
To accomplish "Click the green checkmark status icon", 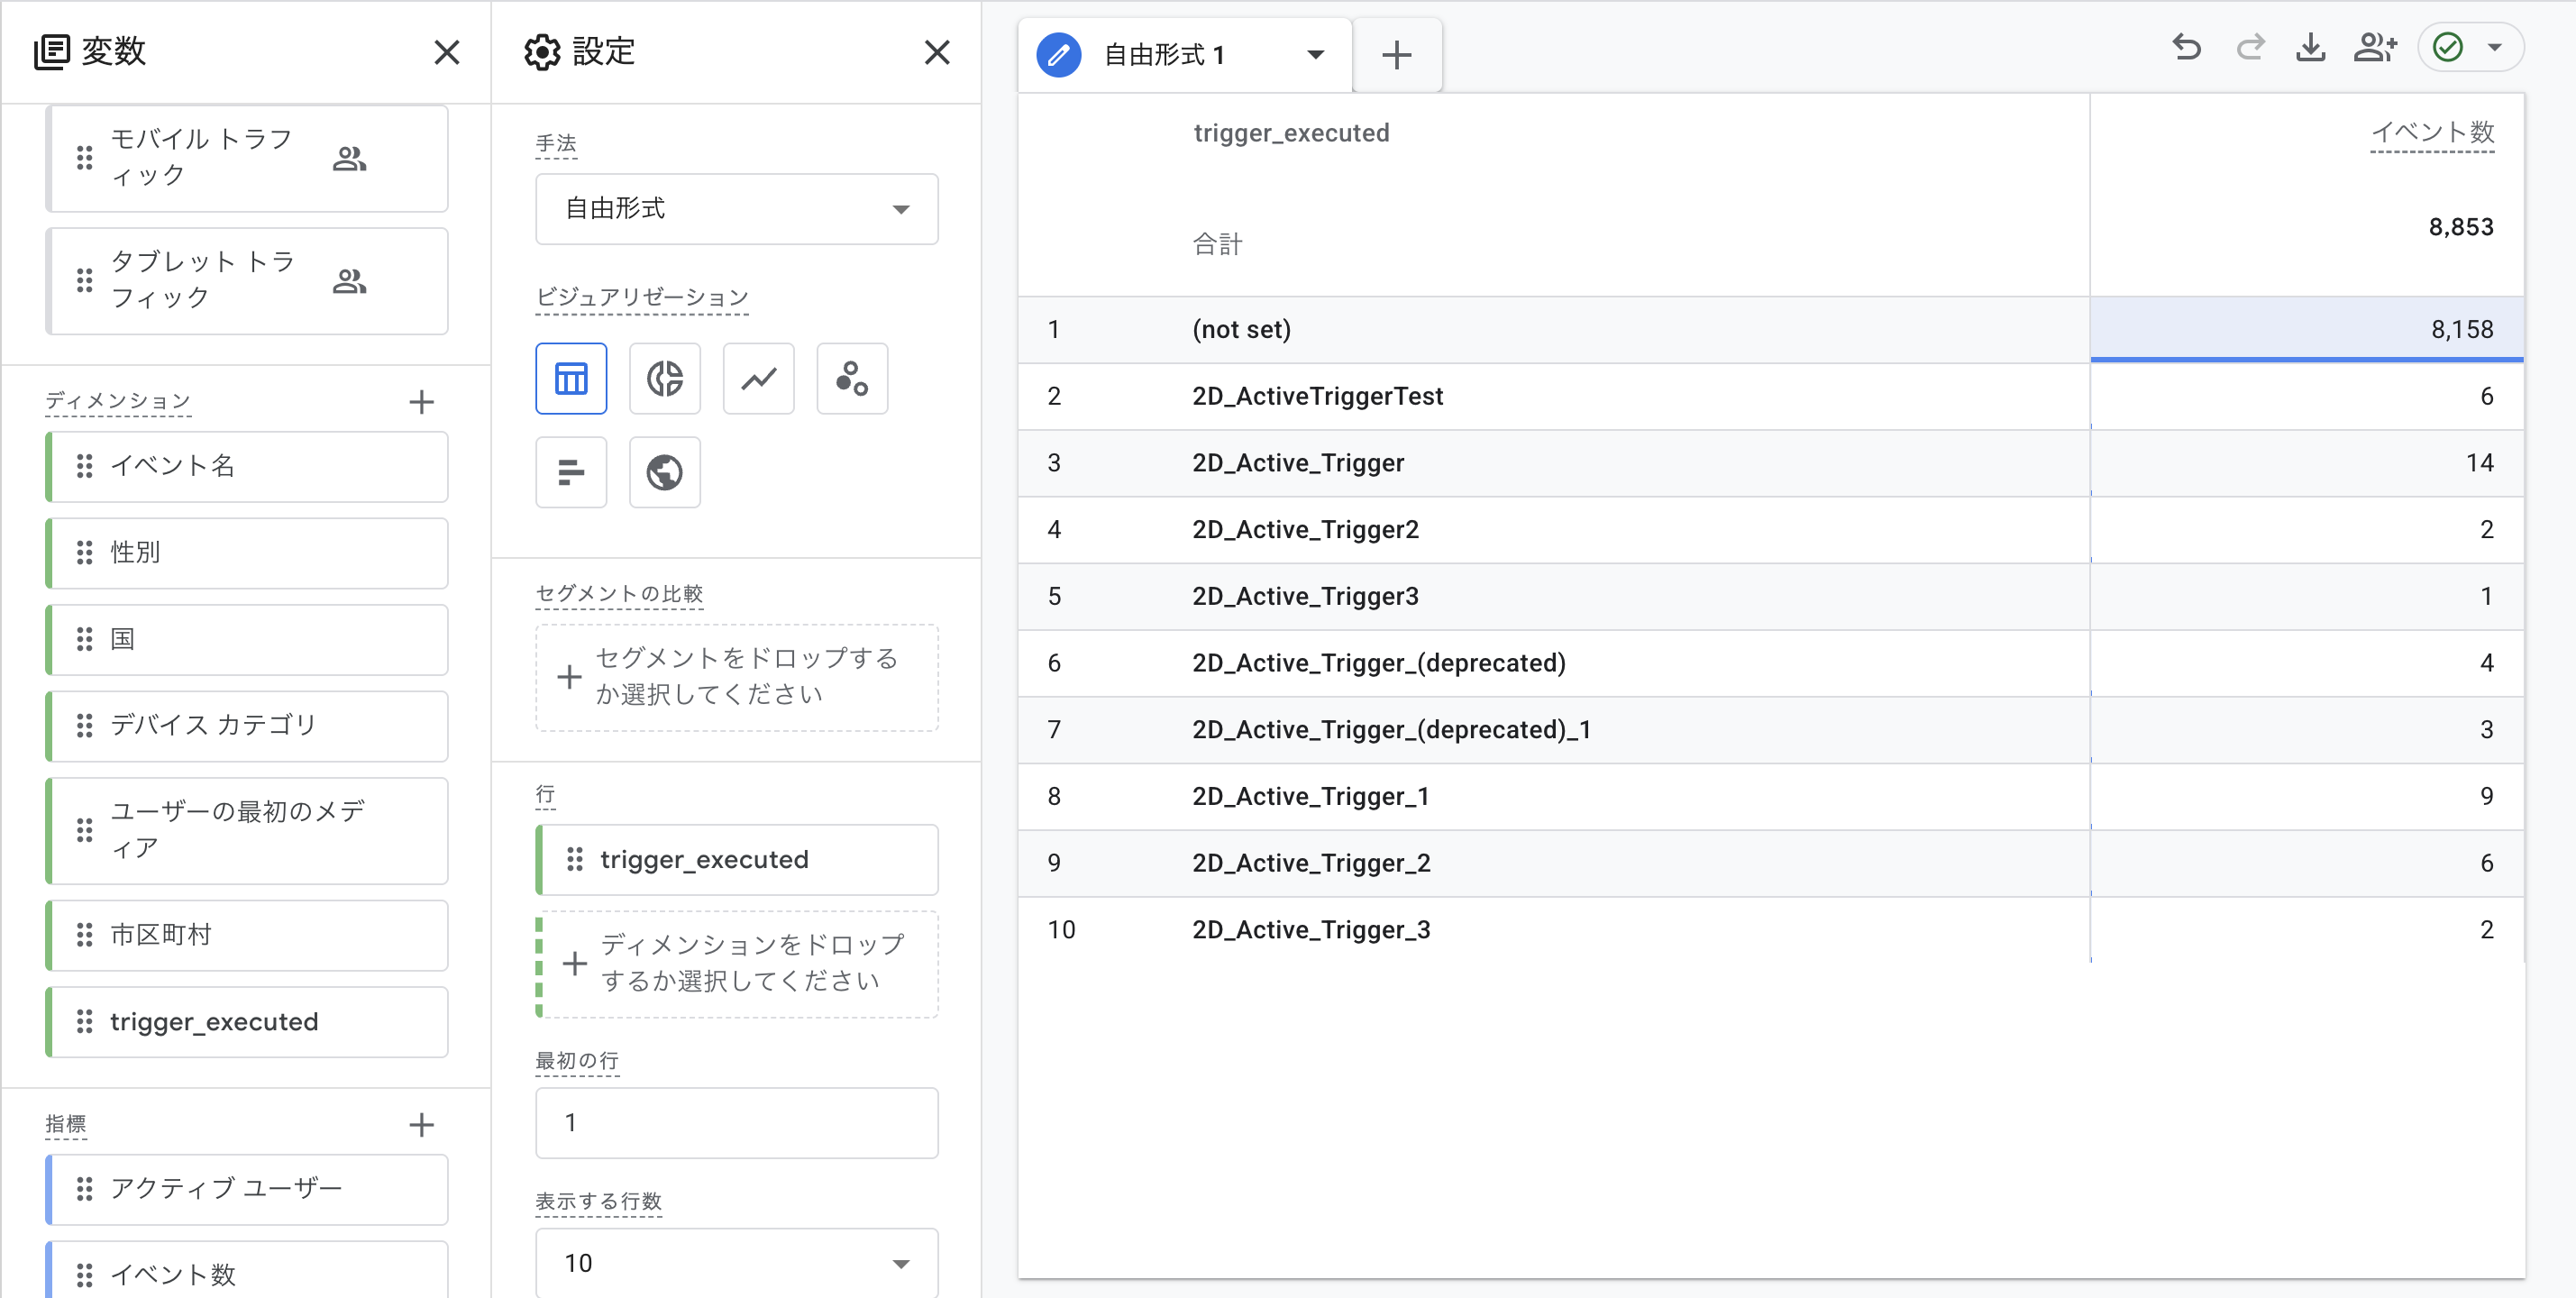I will (2448, 47).
